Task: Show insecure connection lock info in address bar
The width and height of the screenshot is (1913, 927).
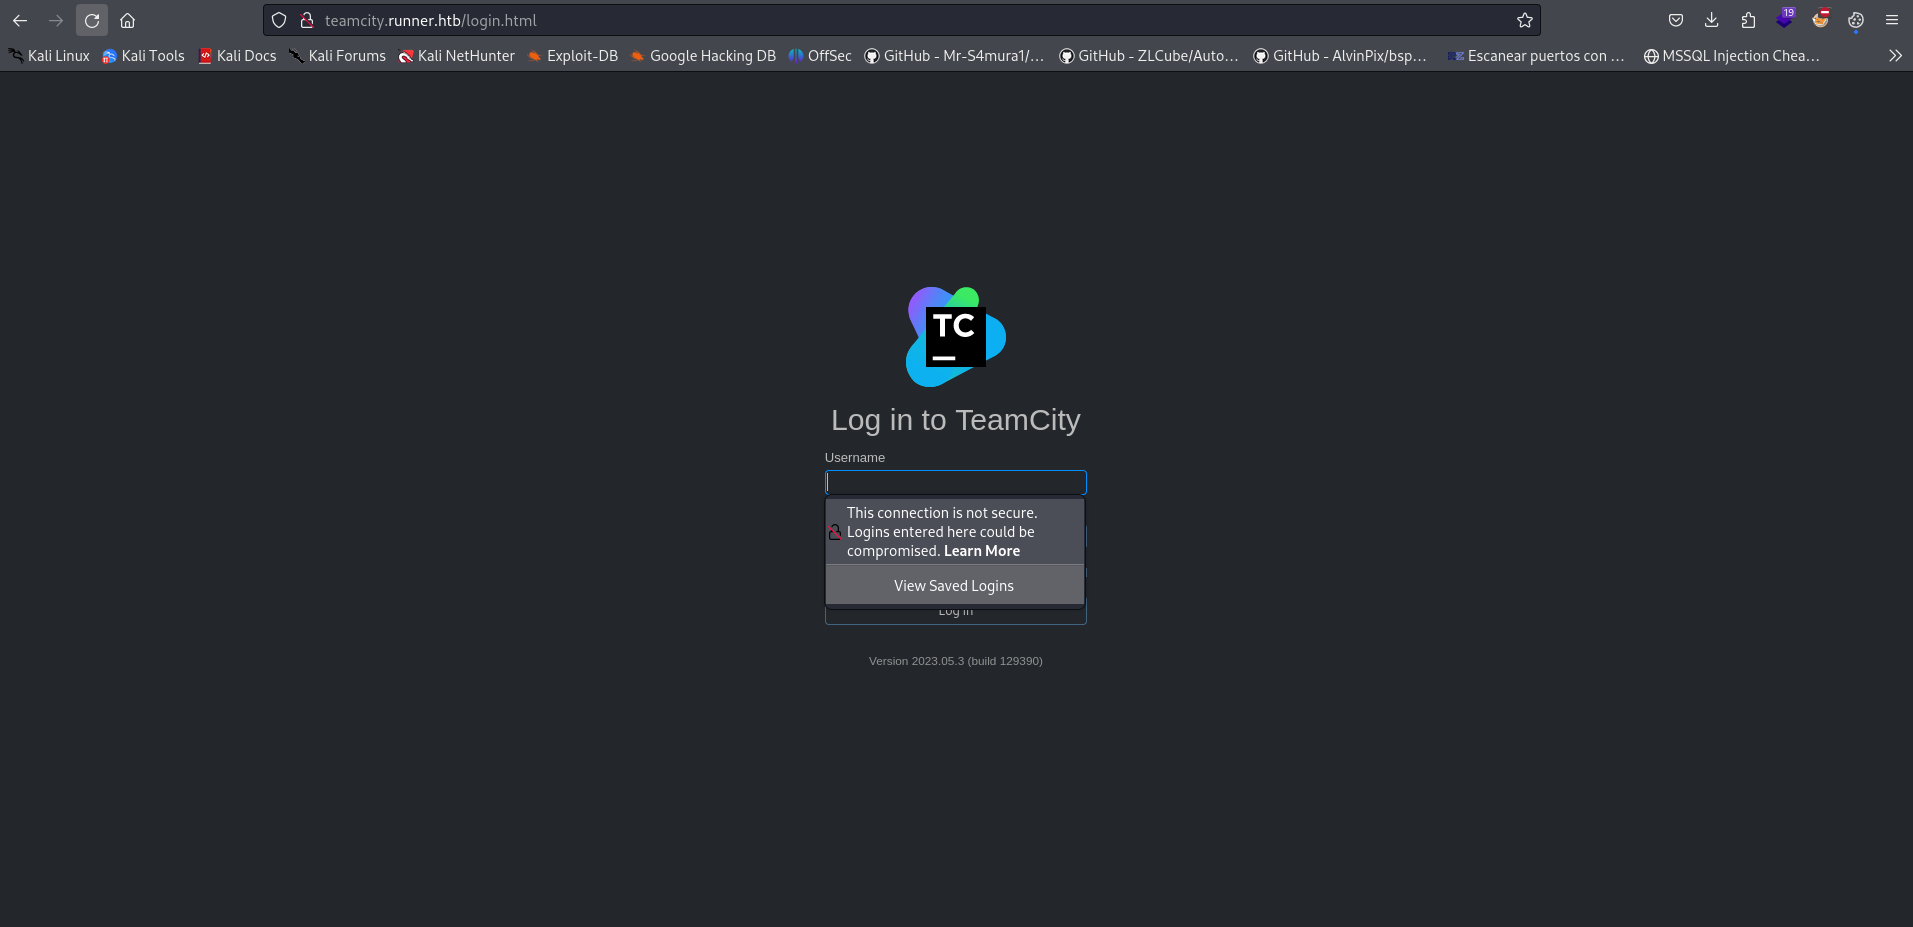Action: [x=307, y=20]
